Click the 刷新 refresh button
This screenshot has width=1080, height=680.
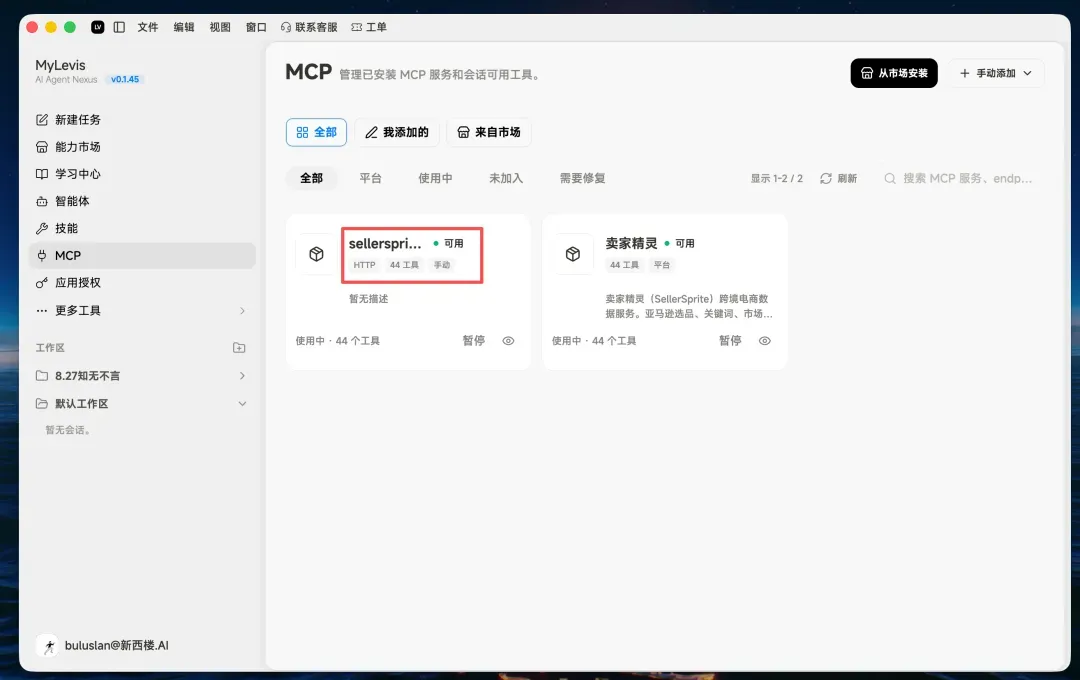tap(838, 178)
